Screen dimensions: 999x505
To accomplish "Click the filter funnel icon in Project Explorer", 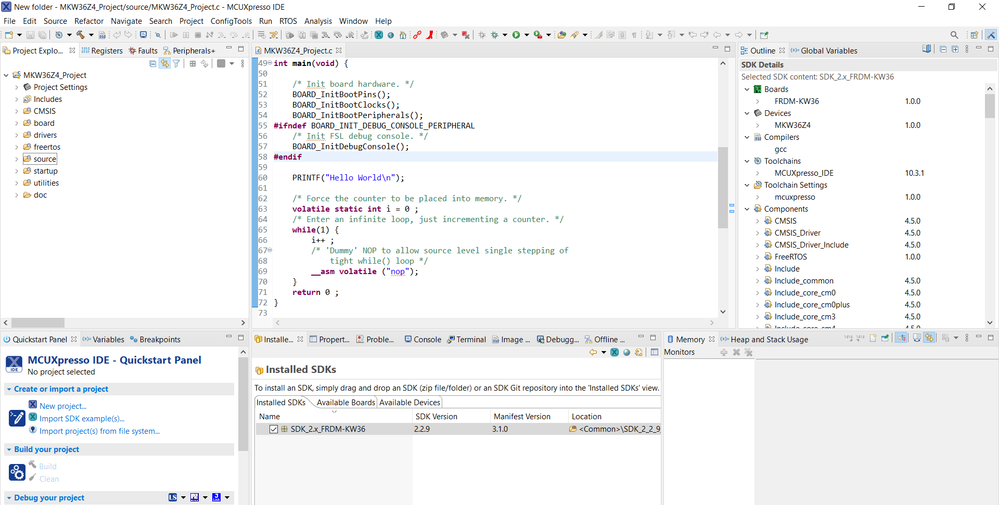I will click(x=177, y=64).
